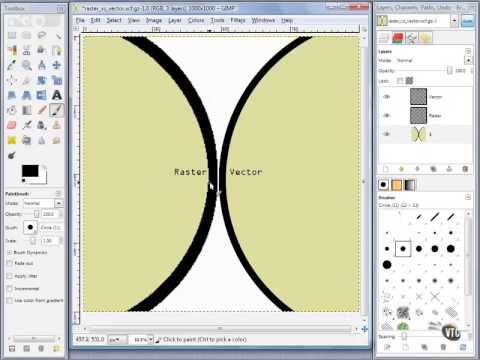Click the black foreground color swatch
480x360 pixels.
tap(30, 171)
